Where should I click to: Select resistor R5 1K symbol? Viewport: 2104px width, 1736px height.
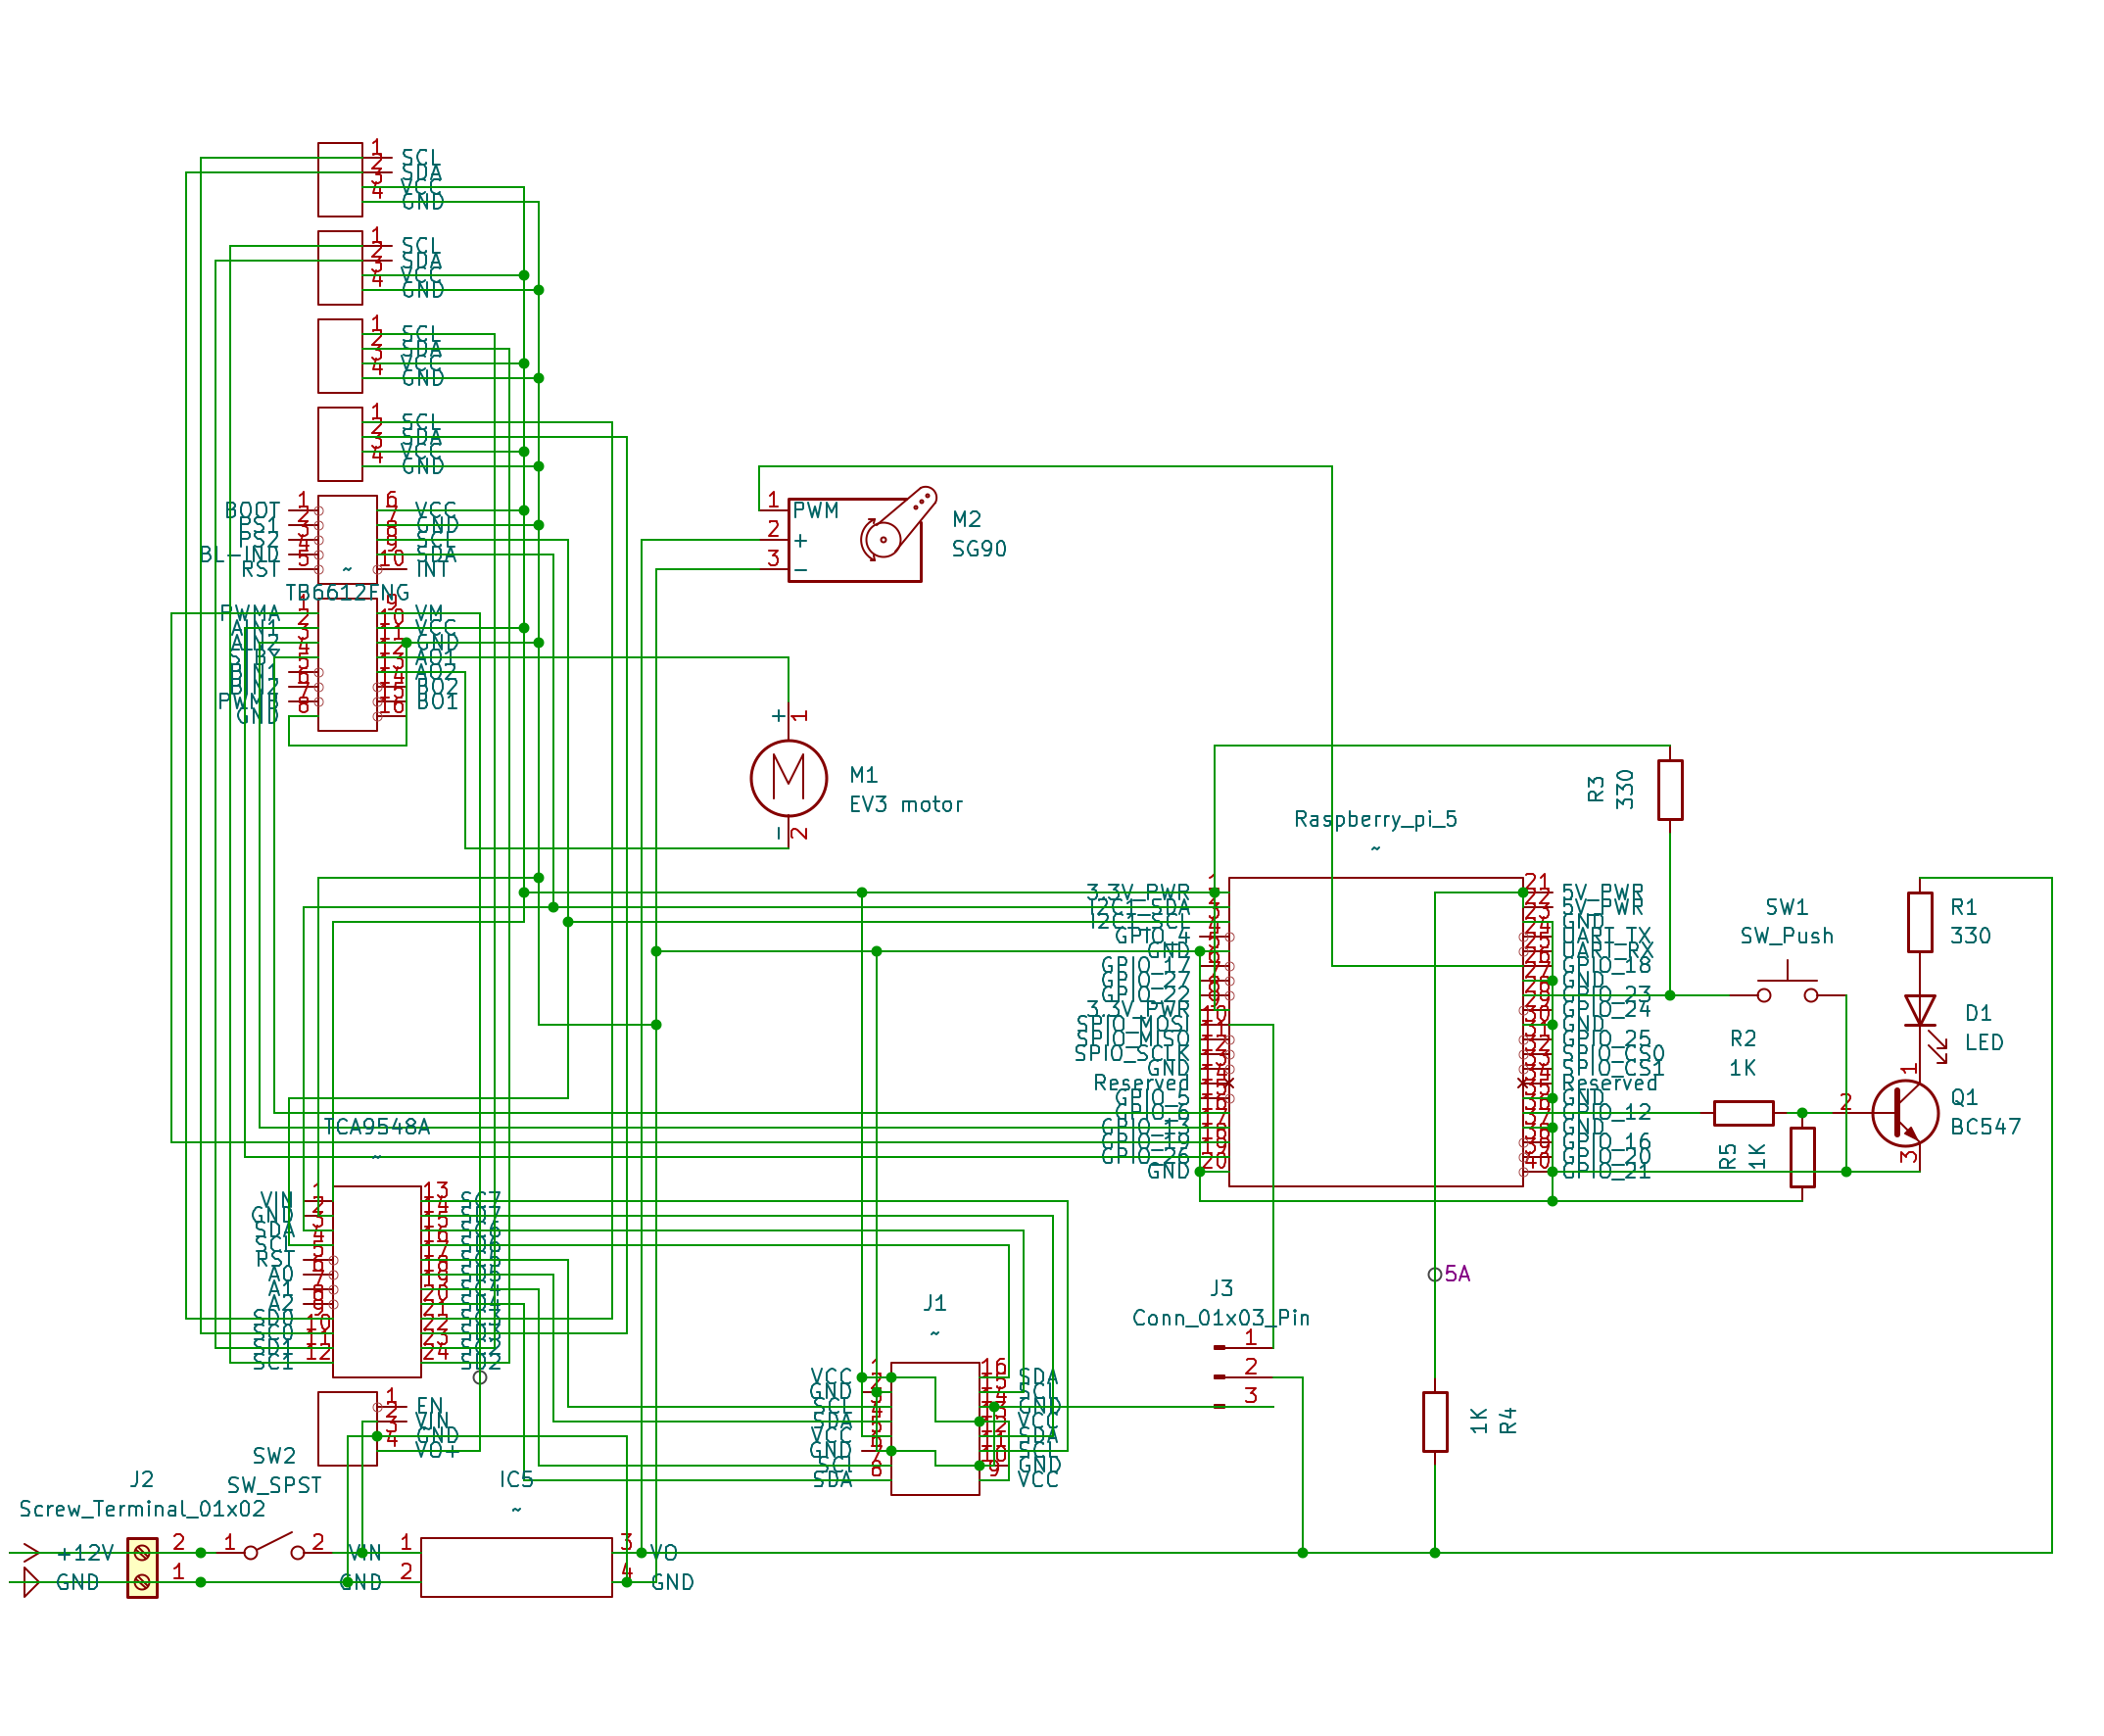(1802, 1157)
